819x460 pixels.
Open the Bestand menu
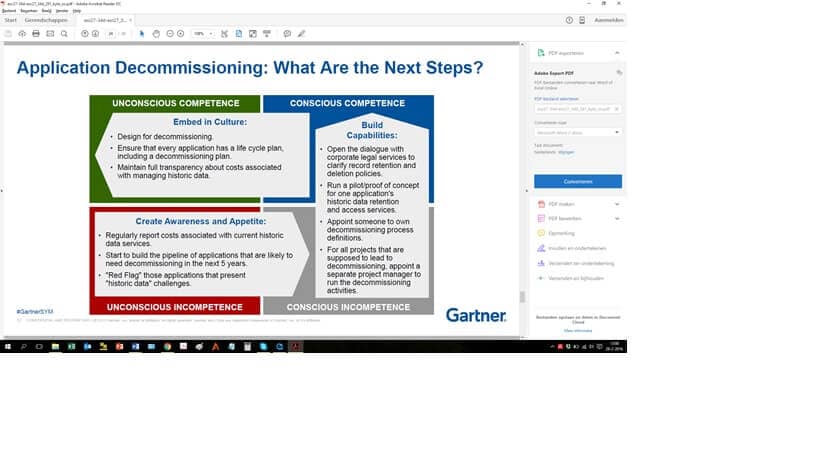pyautogui.click(x=9, y=10)
